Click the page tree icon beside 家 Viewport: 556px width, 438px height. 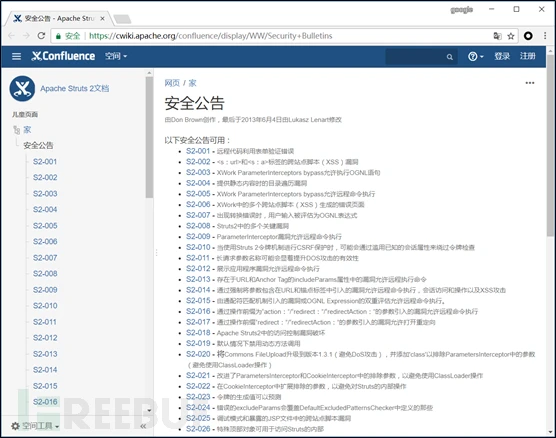point(16,130)
